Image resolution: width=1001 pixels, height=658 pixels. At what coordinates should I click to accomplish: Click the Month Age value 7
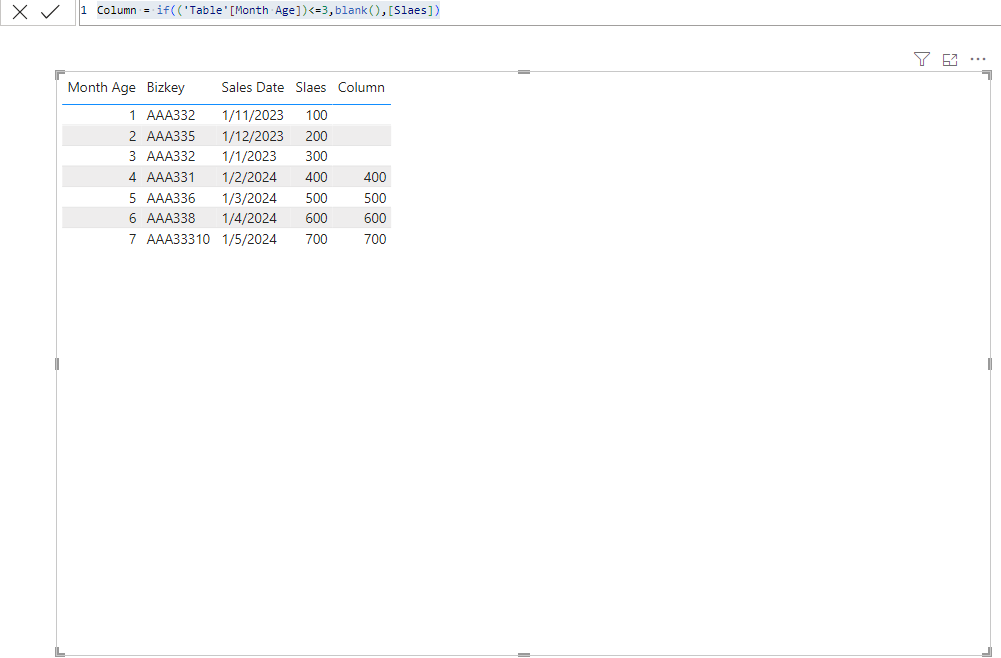132,239
